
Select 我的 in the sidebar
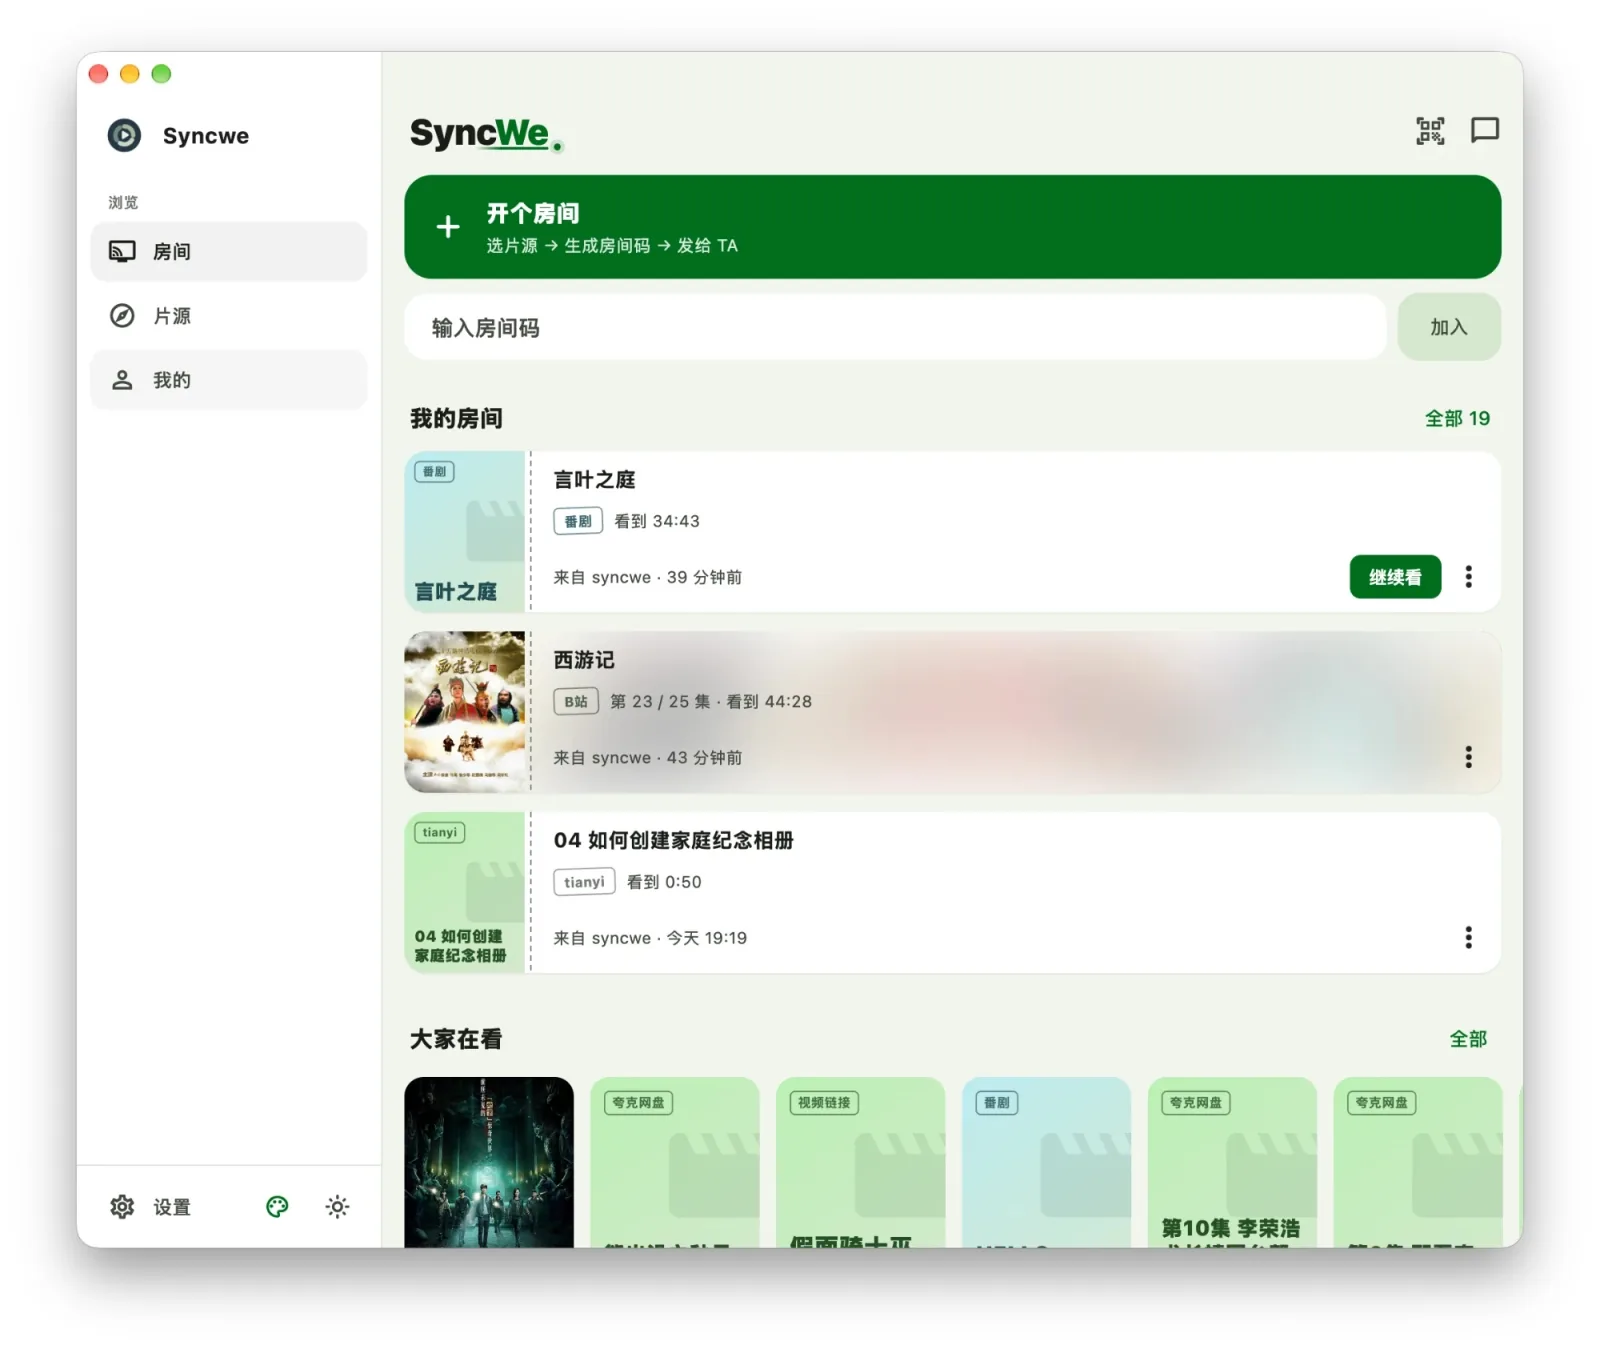point(229,380)
